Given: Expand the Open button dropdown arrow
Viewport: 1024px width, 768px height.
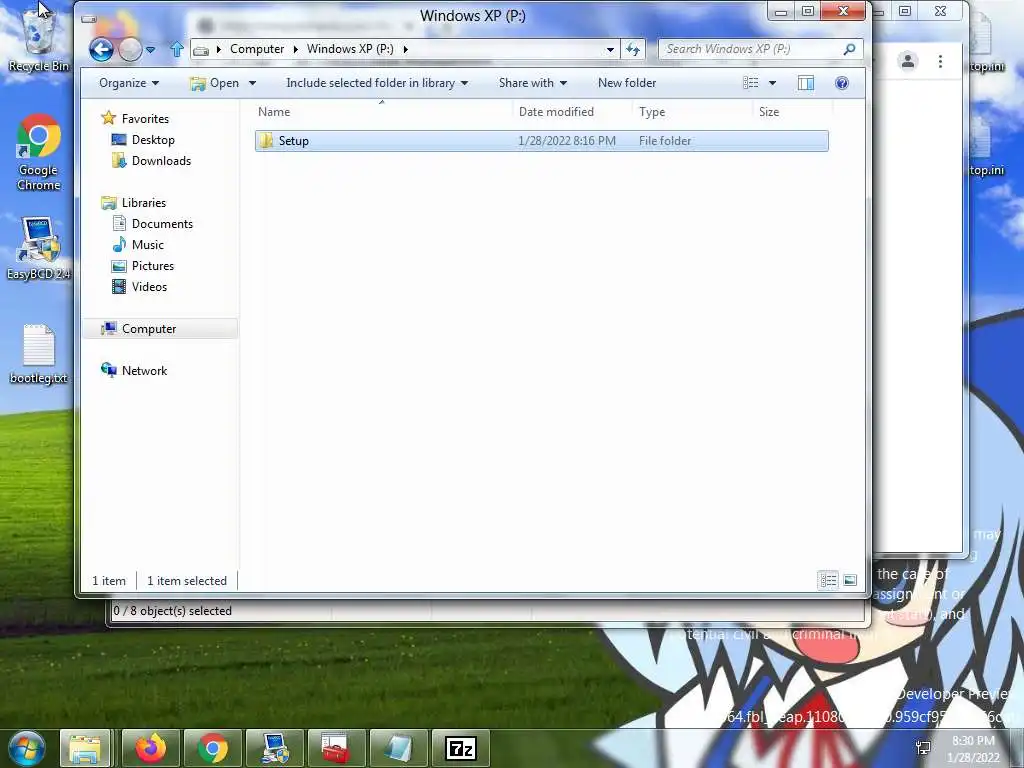Looking at the screenshot, I should [x=252, y=83].
